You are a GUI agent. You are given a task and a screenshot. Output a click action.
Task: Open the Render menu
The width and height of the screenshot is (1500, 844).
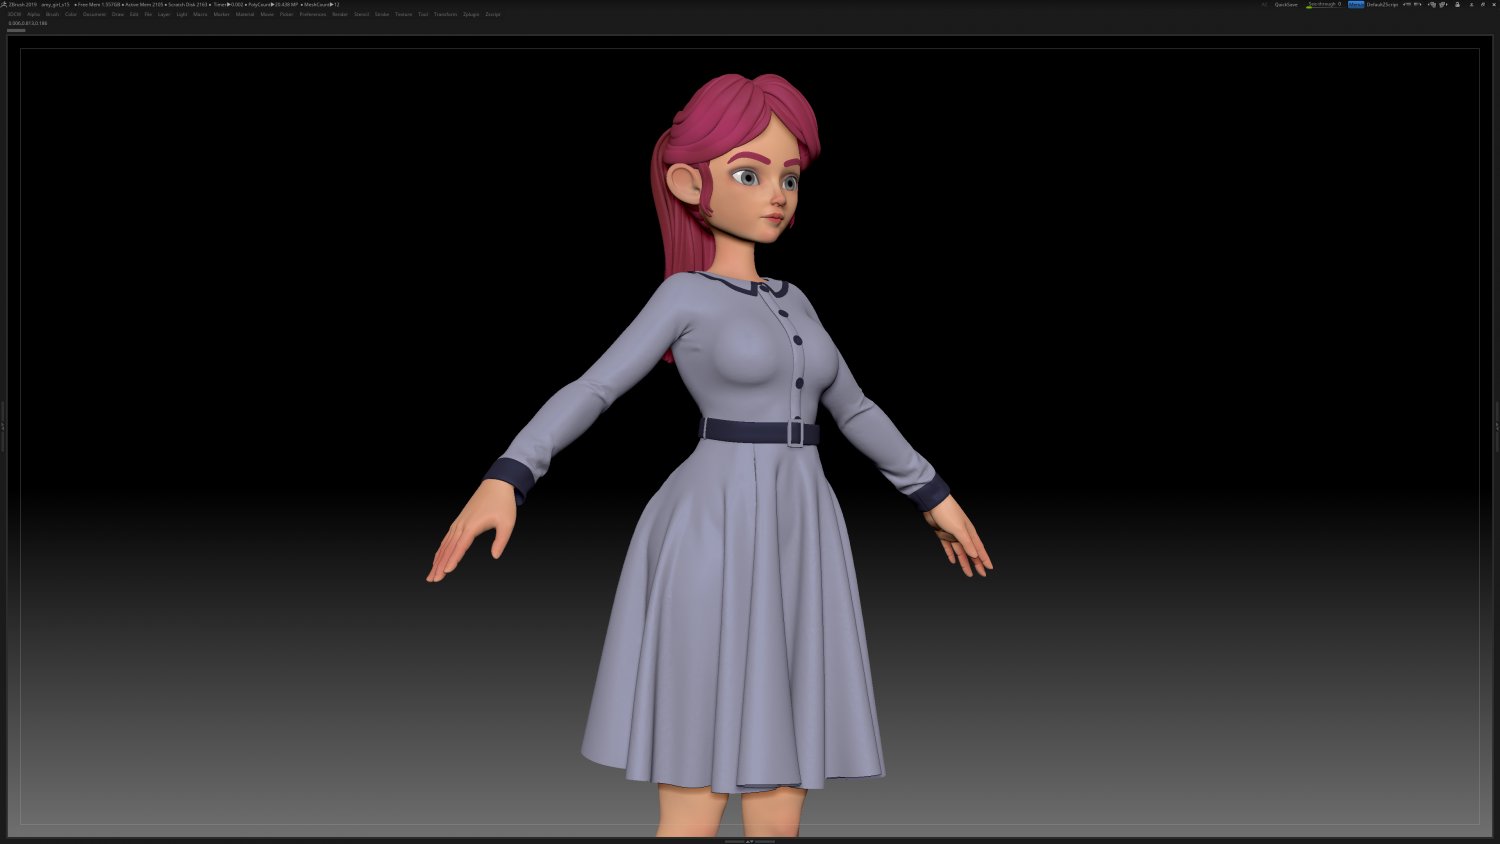click(x=340, y=14)
